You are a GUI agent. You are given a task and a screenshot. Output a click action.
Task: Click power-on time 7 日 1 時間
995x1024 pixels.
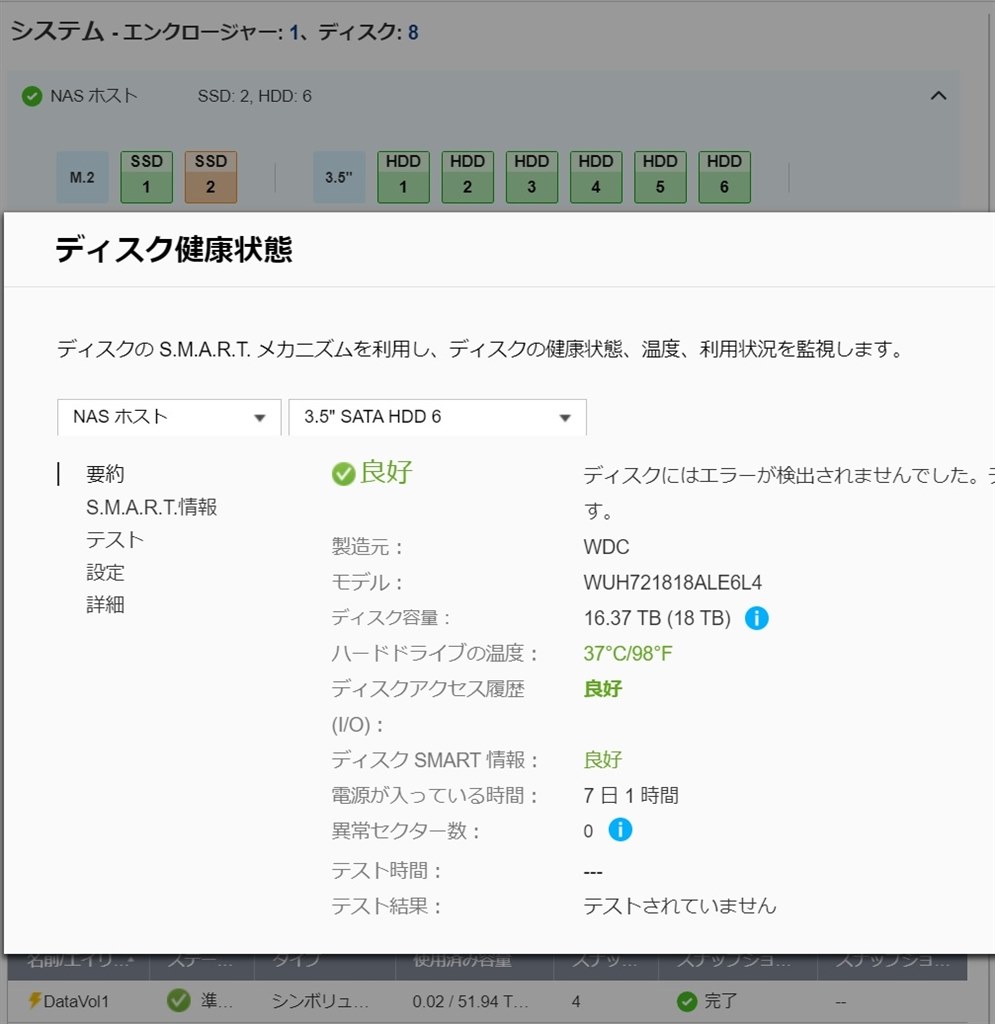tap(631, 795)
